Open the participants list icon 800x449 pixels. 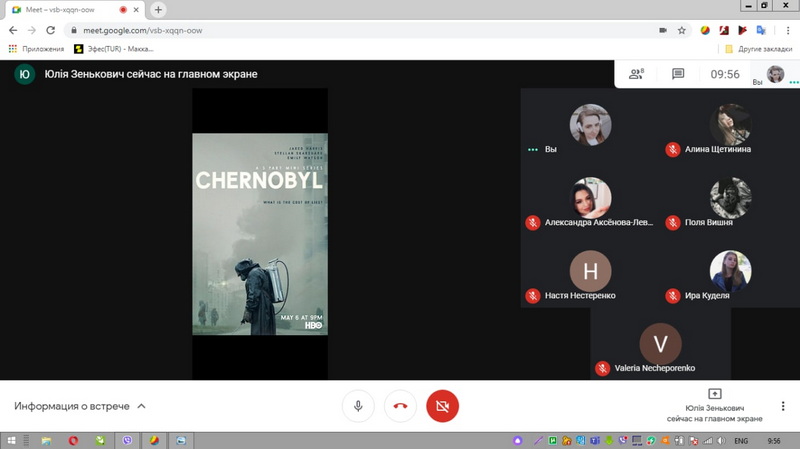coord(636,74)
